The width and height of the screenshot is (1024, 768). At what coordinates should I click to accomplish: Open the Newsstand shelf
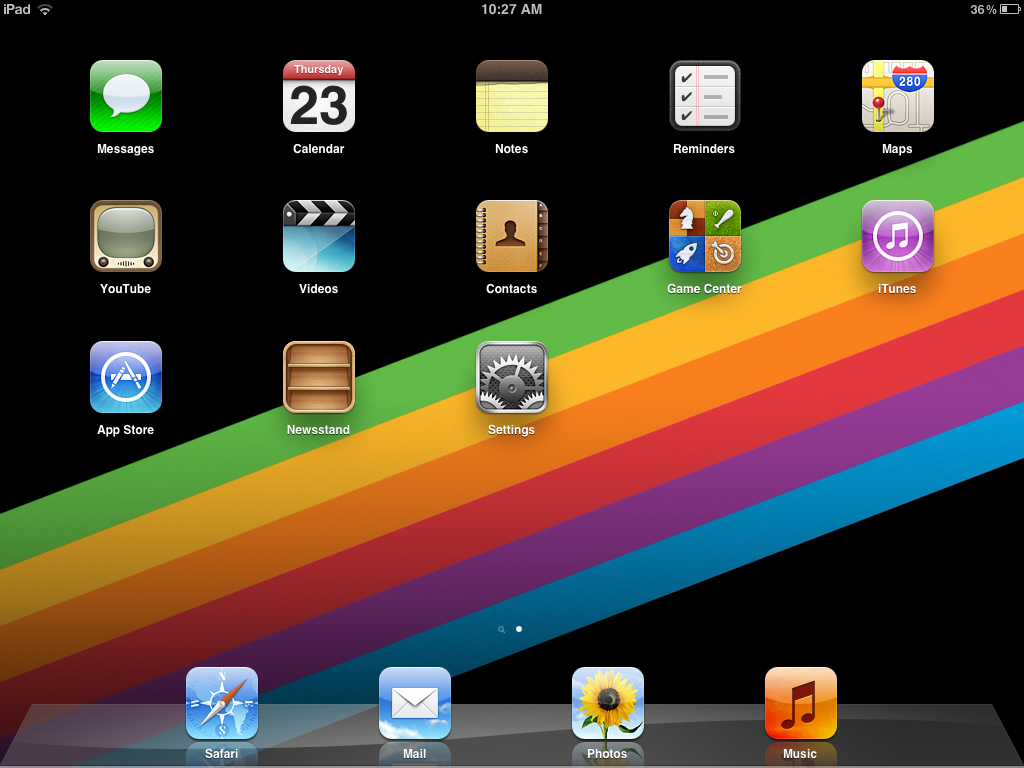point(318,377)
